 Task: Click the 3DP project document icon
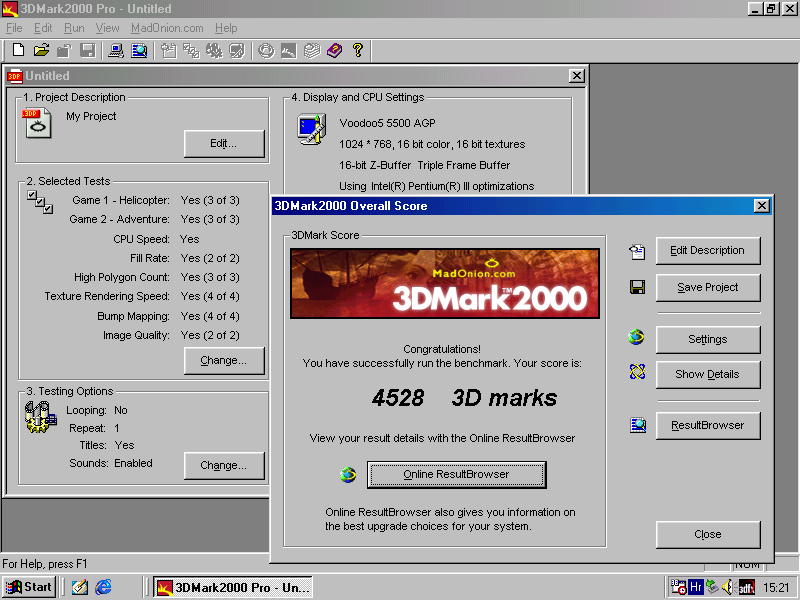click(36, 122)
